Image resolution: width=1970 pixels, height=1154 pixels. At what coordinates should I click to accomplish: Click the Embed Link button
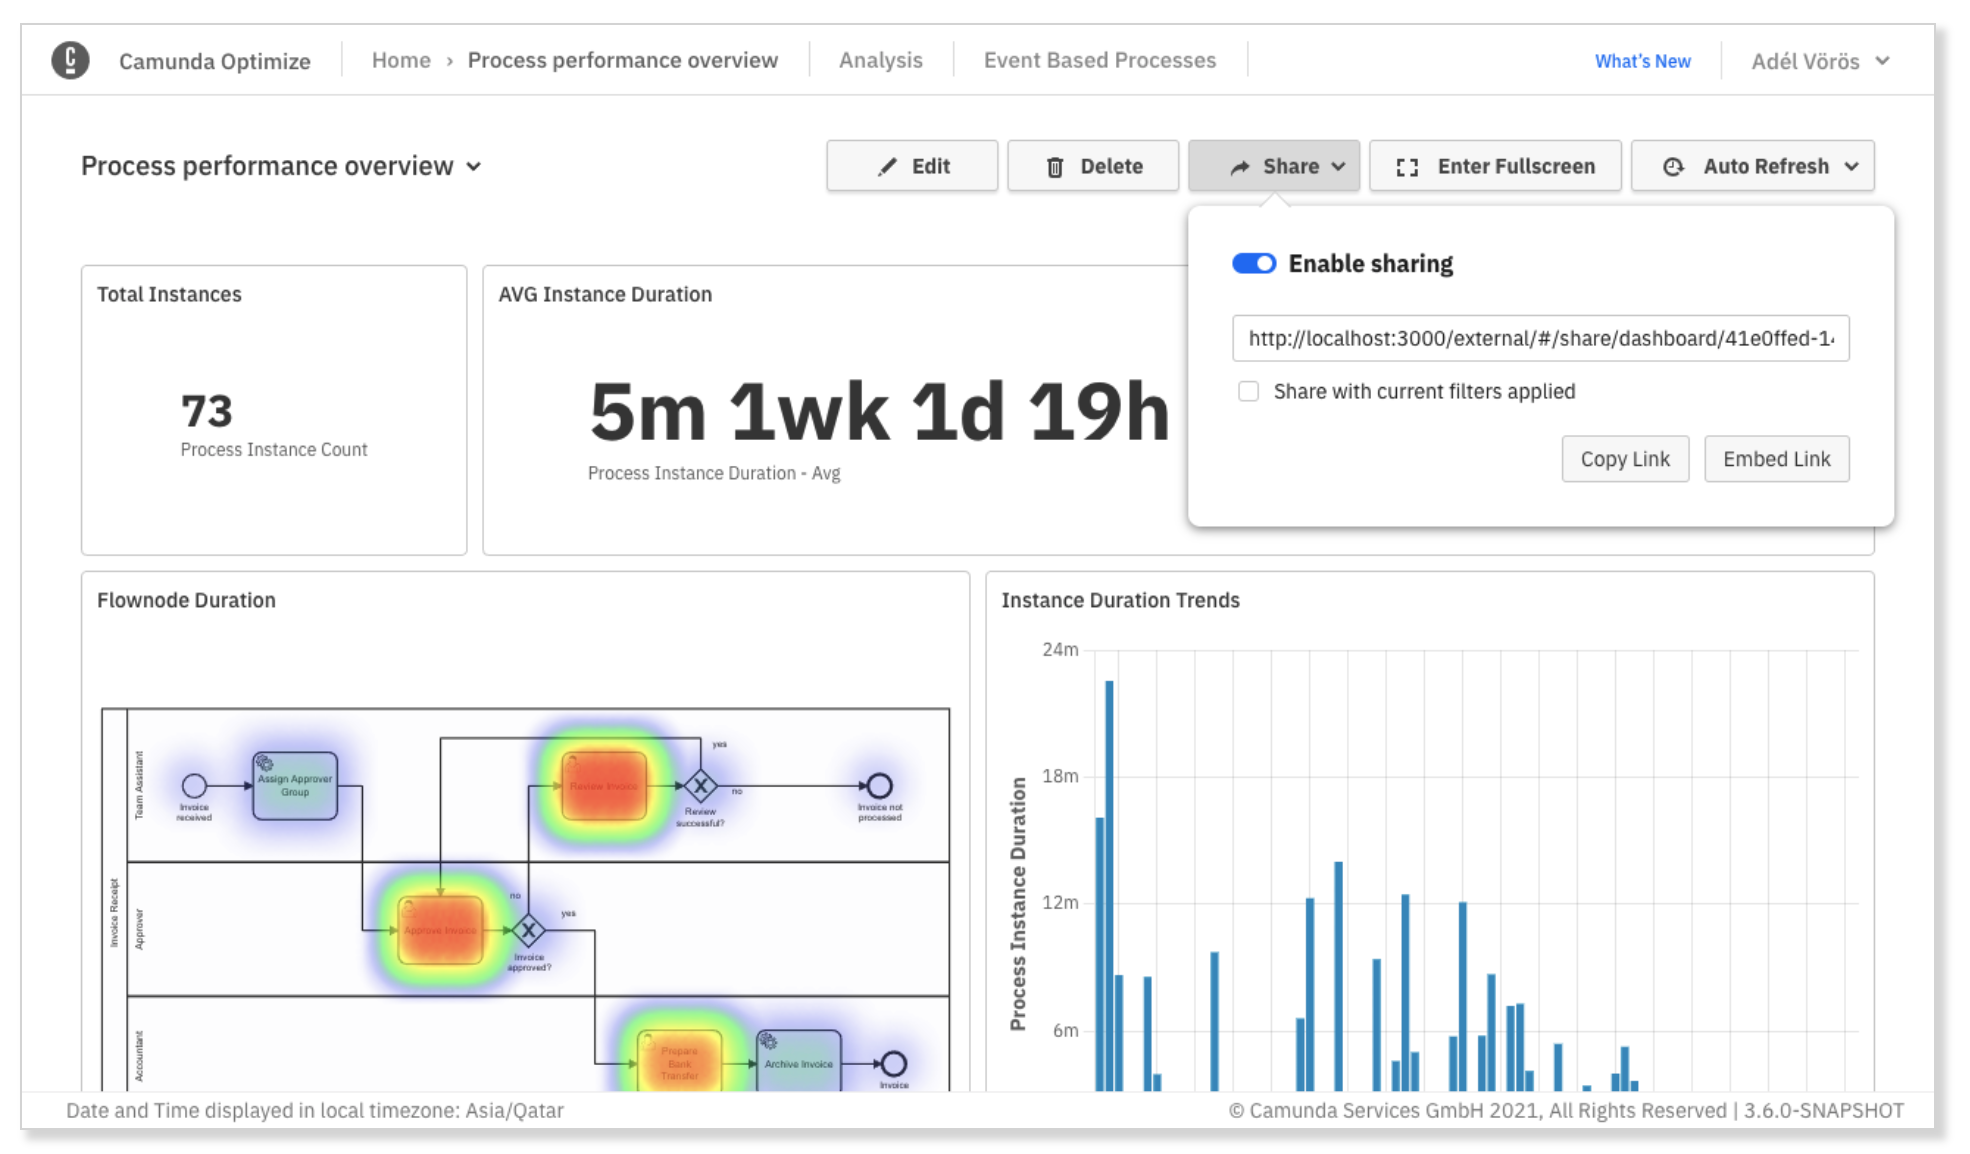(x=1777, y=459)
